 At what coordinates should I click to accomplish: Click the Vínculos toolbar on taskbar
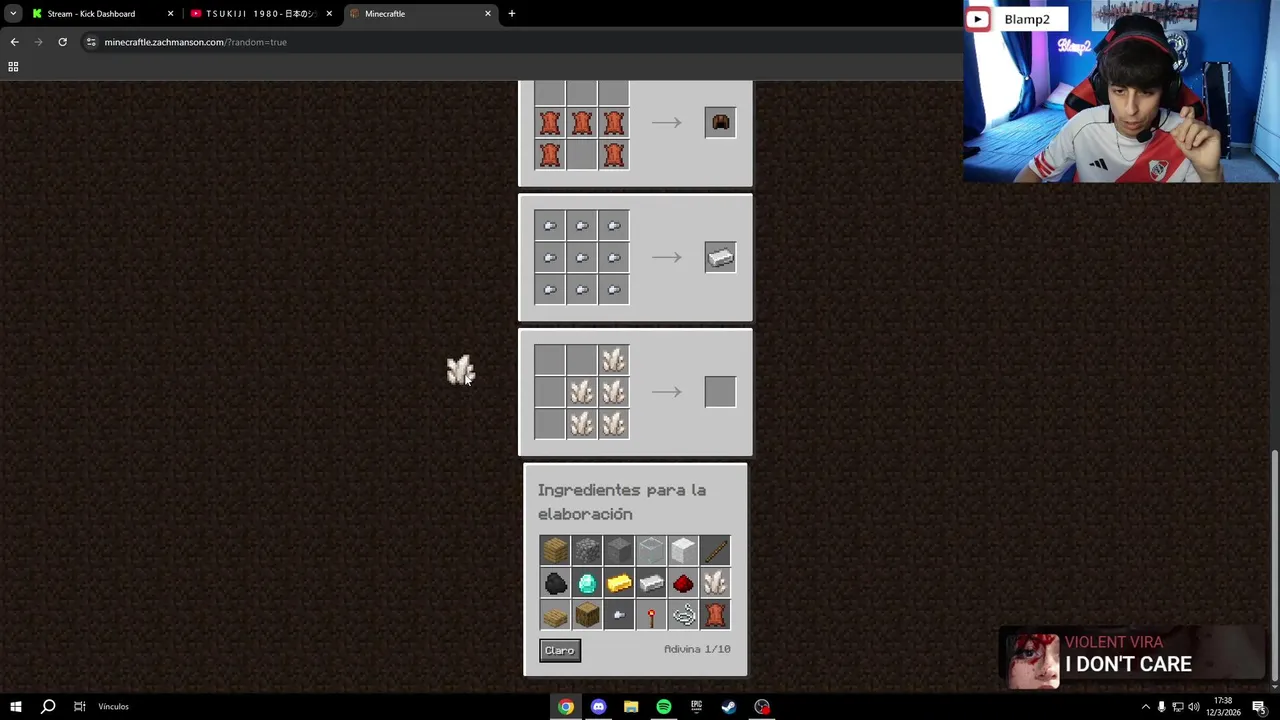[x=113, y=707]
